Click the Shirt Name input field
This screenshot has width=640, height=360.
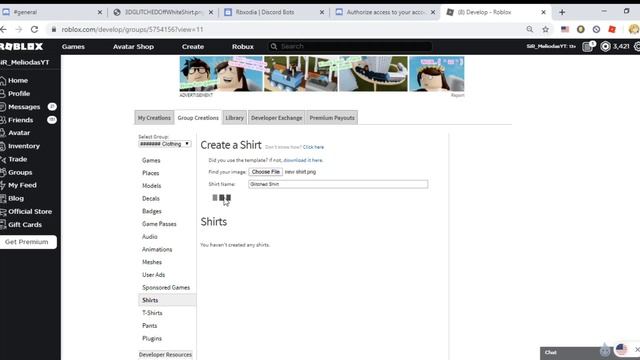(x=338, y=184)
